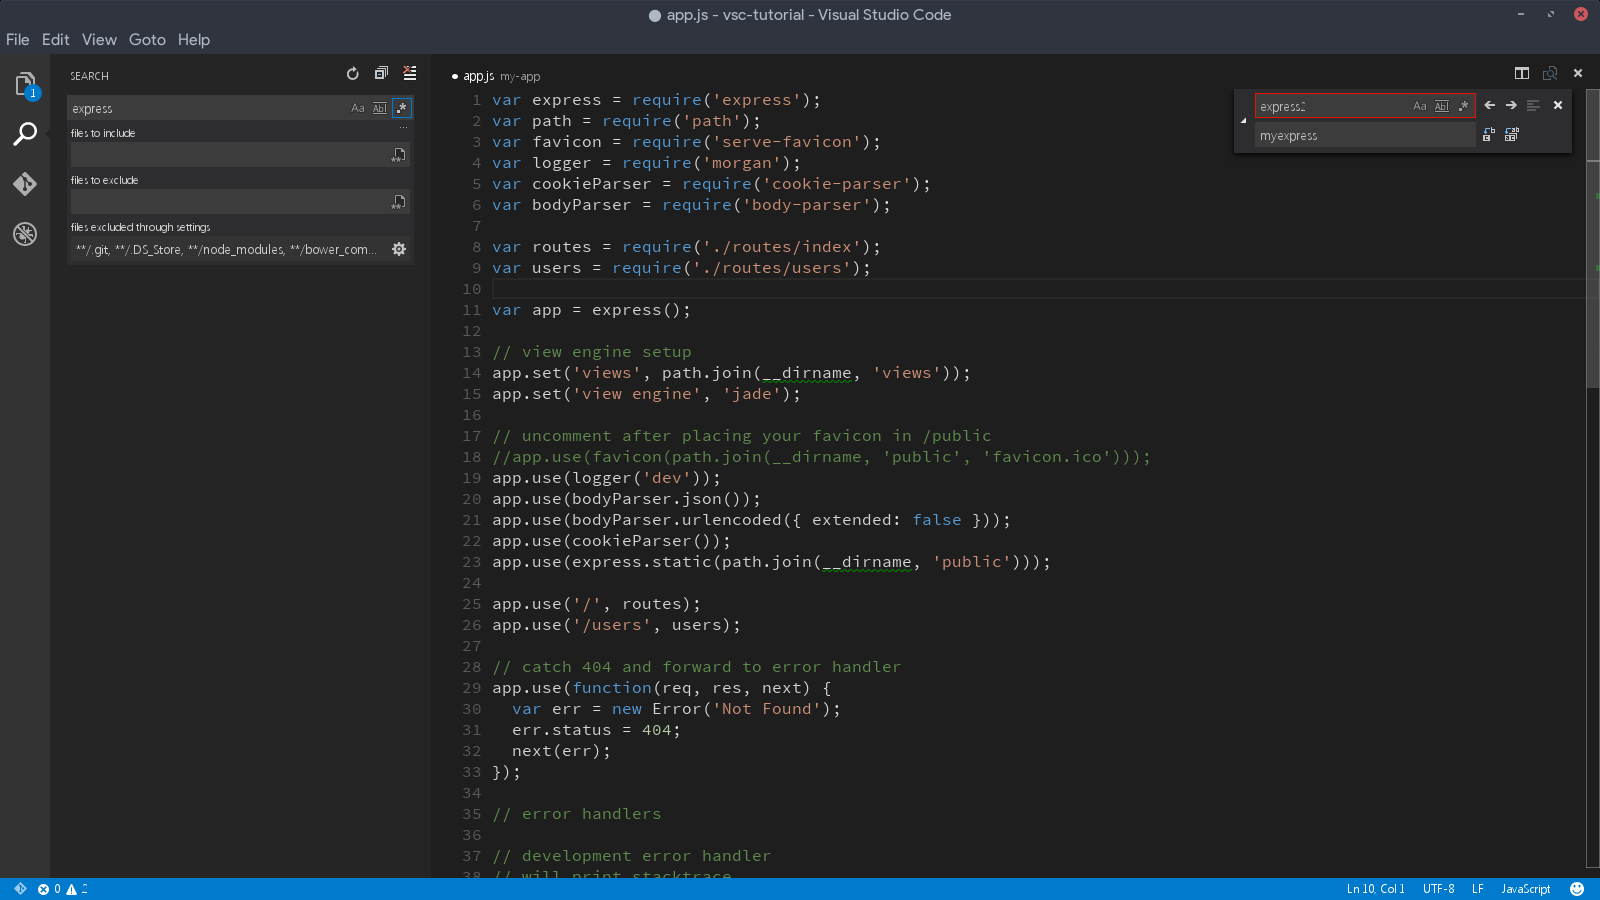The image size is (1600, 900).
Task: Change language mode via JavaScript status item
Action: (x=1526, y=889)
